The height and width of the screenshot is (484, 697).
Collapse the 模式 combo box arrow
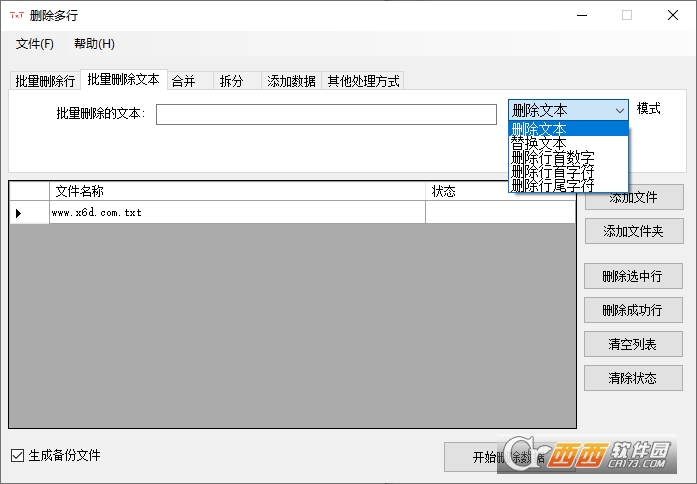point(619,110)
